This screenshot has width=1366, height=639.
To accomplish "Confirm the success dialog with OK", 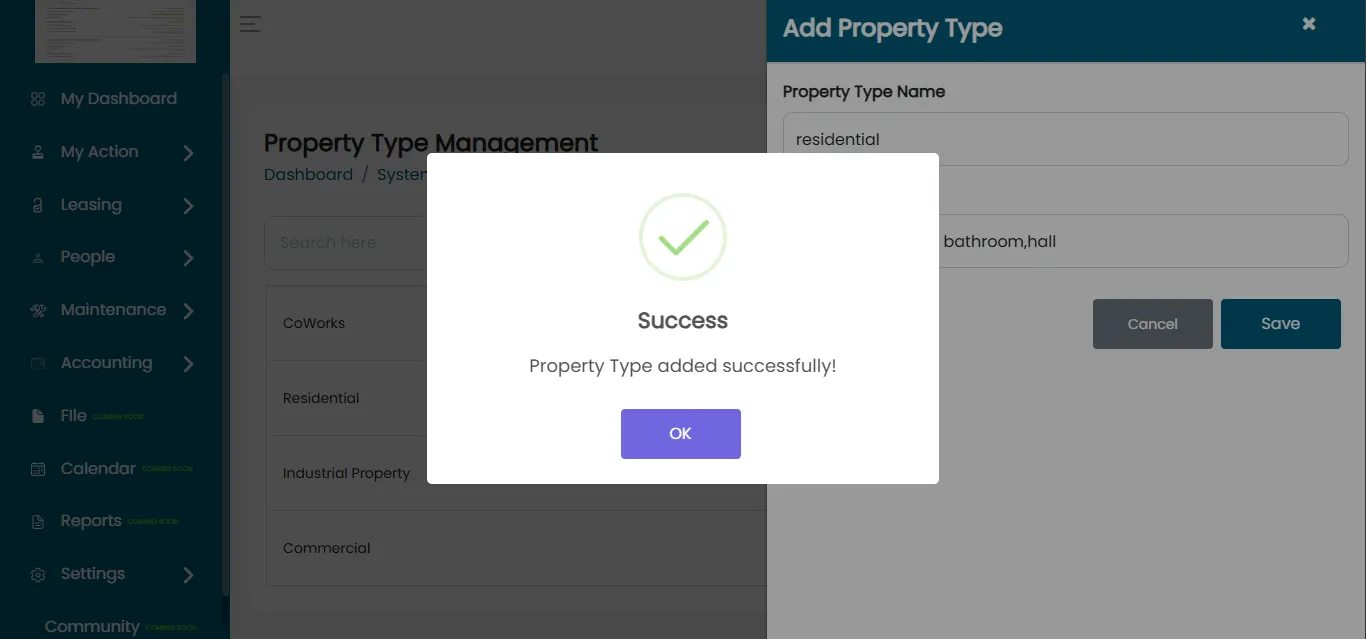I will pos(681,434).
